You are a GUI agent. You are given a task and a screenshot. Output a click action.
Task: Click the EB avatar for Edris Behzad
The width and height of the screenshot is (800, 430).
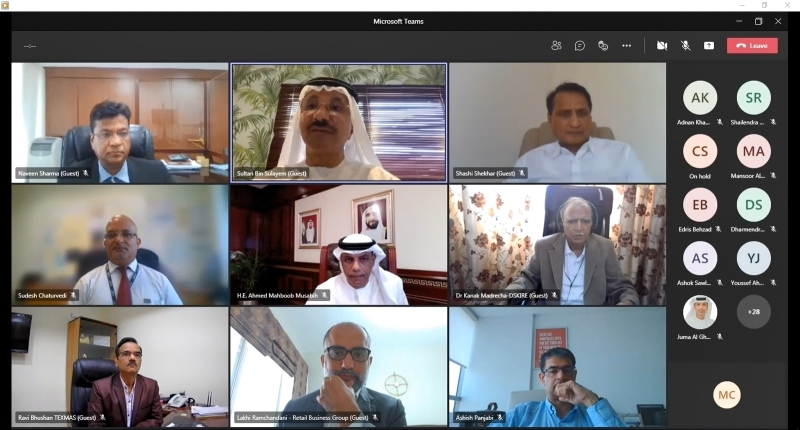(700, 204)
